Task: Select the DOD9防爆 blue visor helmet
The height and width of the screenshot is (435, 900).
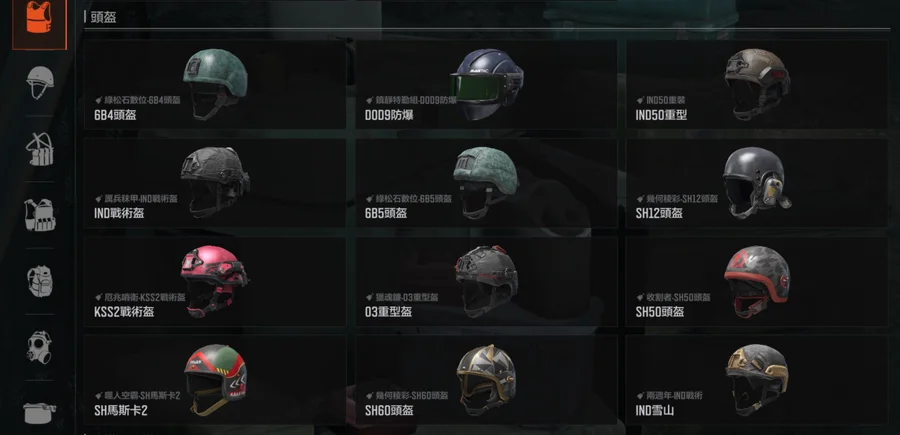Action: tap(486, 84)
